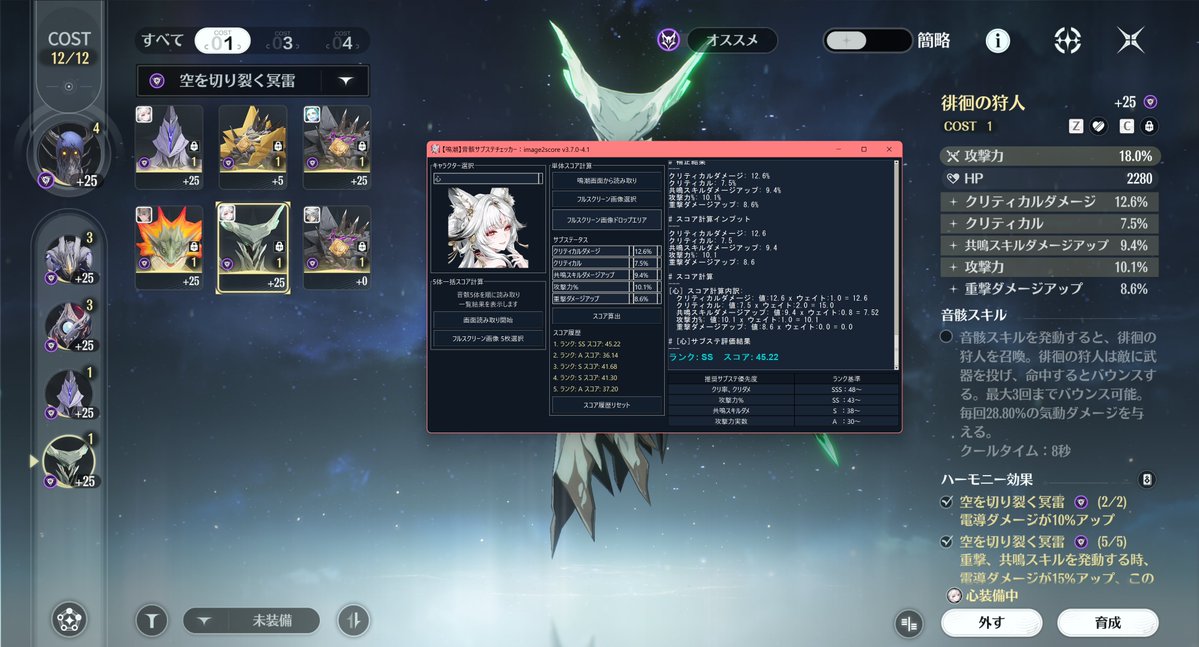Viewport: 1199px width, 647px height.
Task: Click the round data bank icon bottom left
Action: coord(70,619)
